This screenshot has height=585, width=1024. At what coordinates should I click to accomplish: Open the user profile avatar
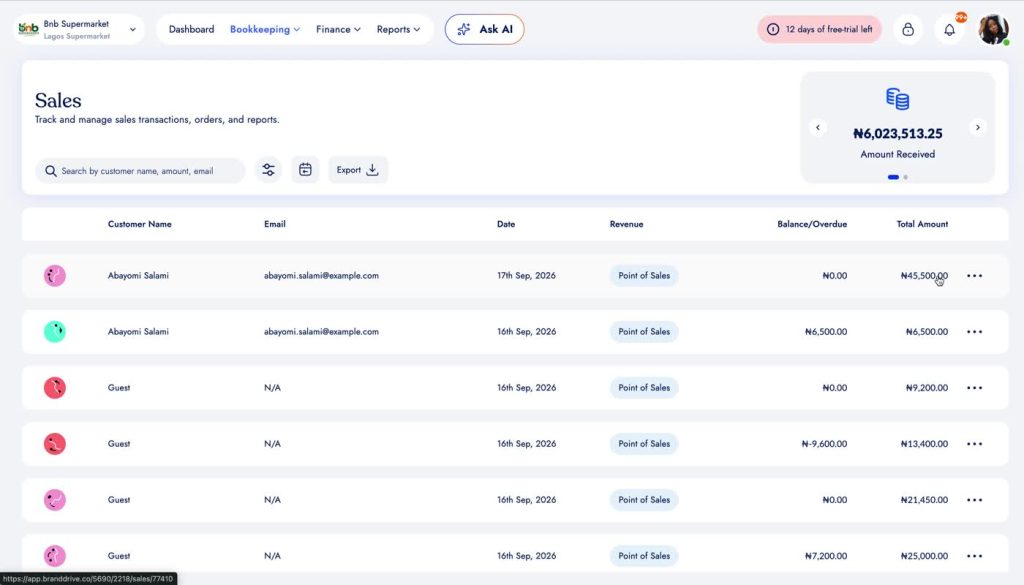point(993,29)
